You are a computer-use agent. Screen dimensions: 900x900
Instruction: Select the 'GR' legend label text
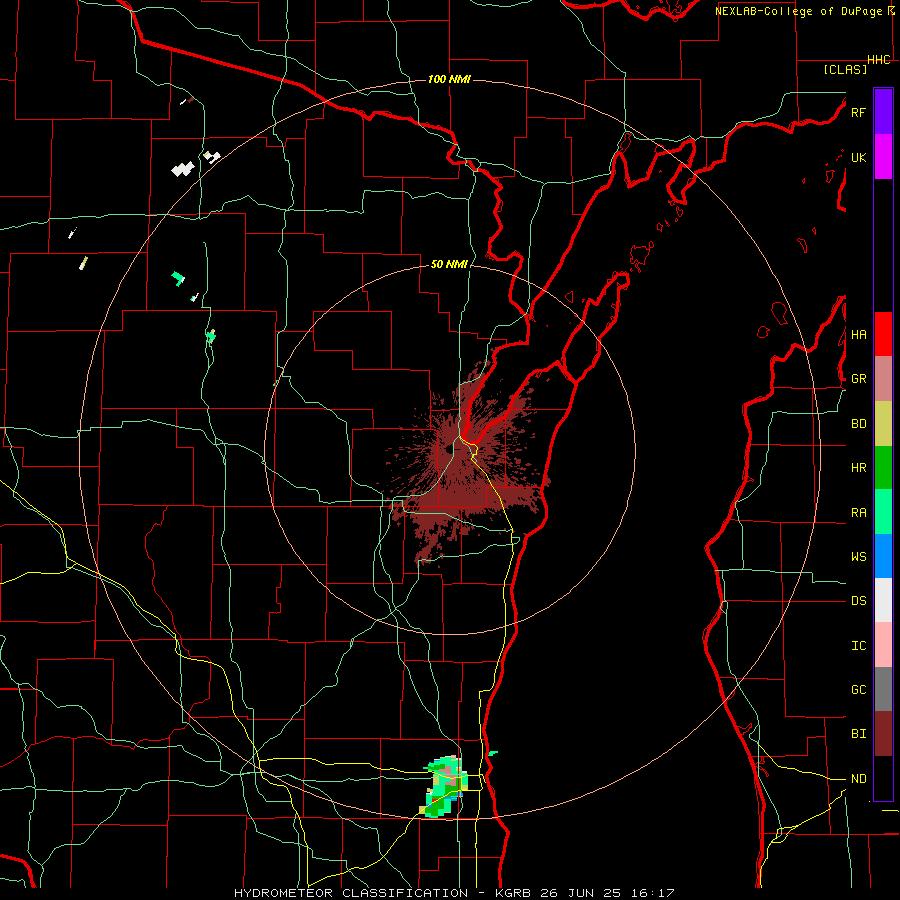pos(858,379)
